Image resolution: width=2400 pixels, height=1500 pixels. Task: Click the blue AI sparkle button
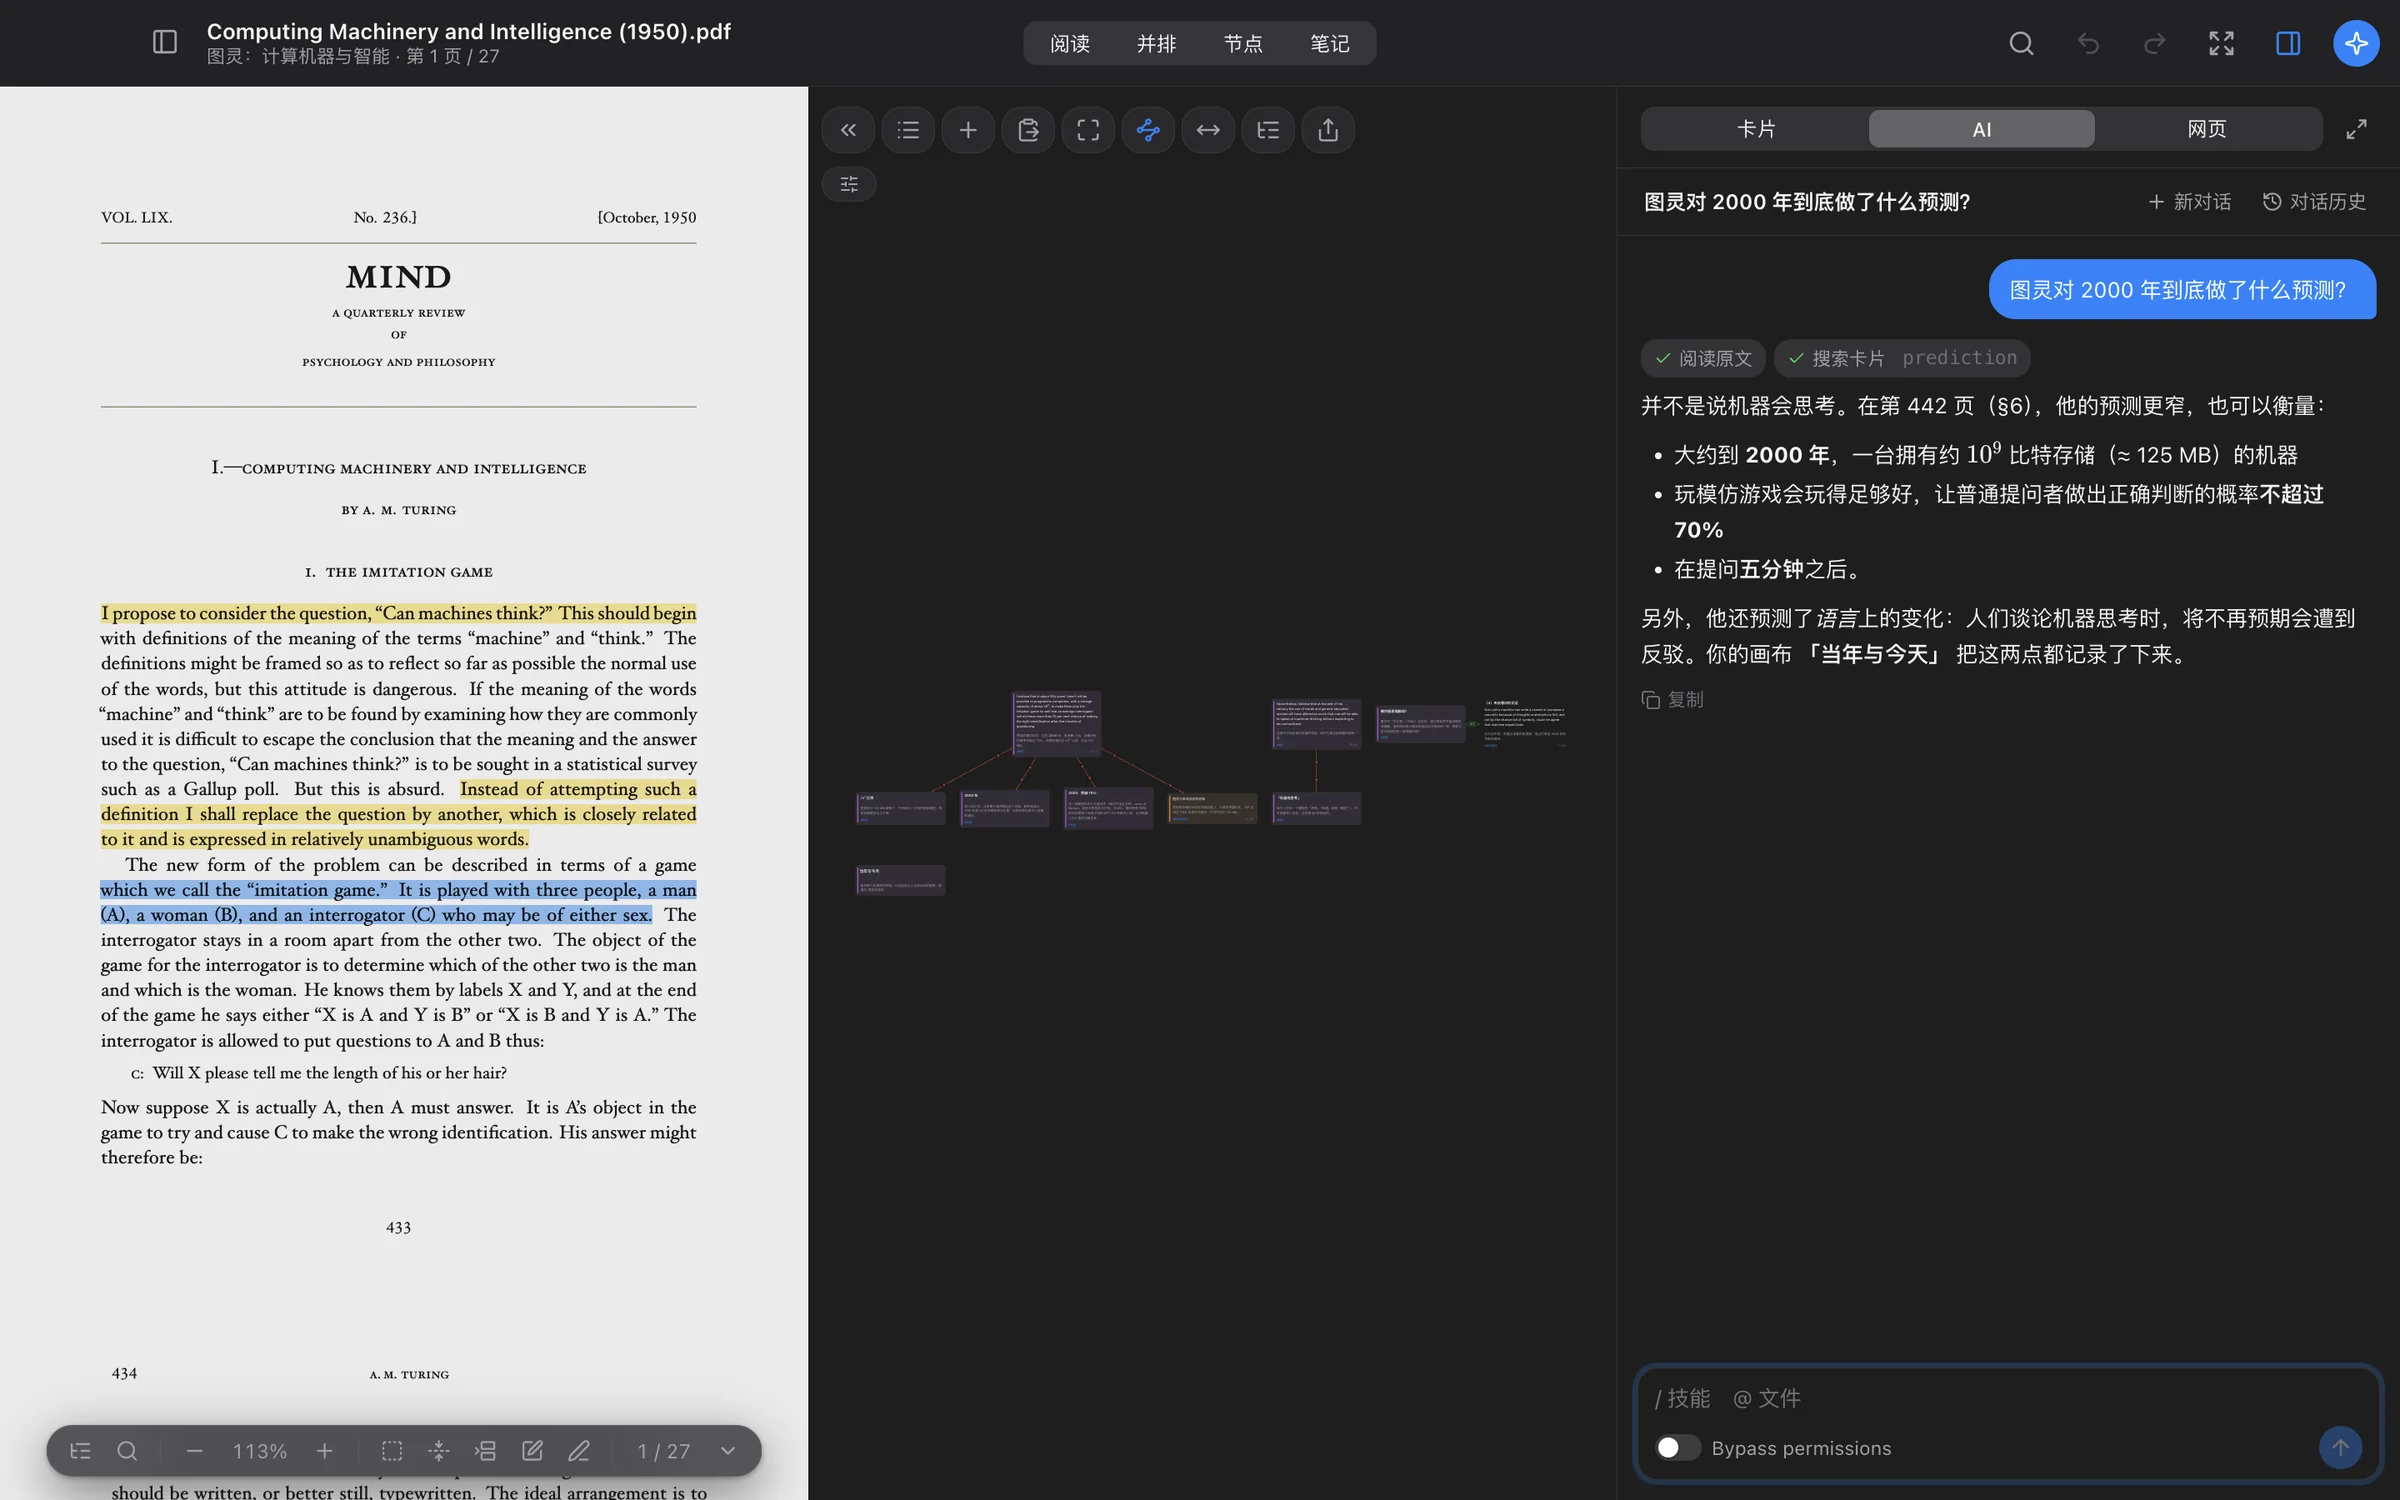pyautogui.click(x=2356, y=43)
